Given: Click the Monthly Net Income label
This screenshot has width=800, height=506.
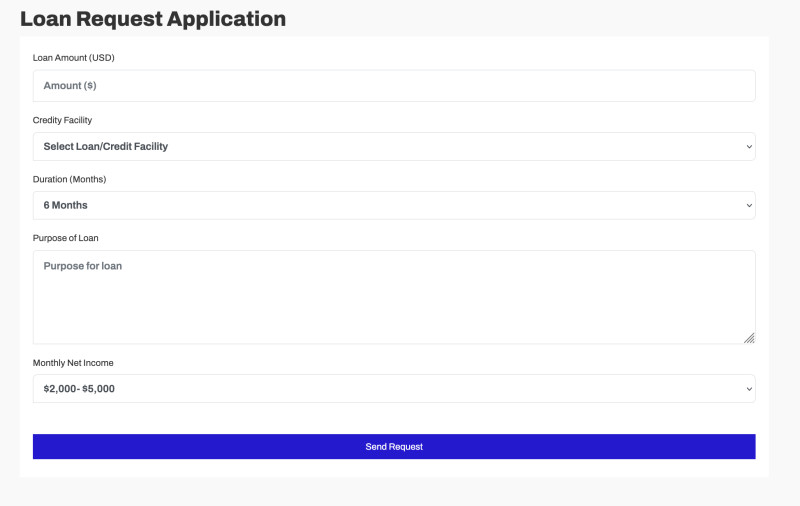Looking at the screenshot, I should point(72,363).
